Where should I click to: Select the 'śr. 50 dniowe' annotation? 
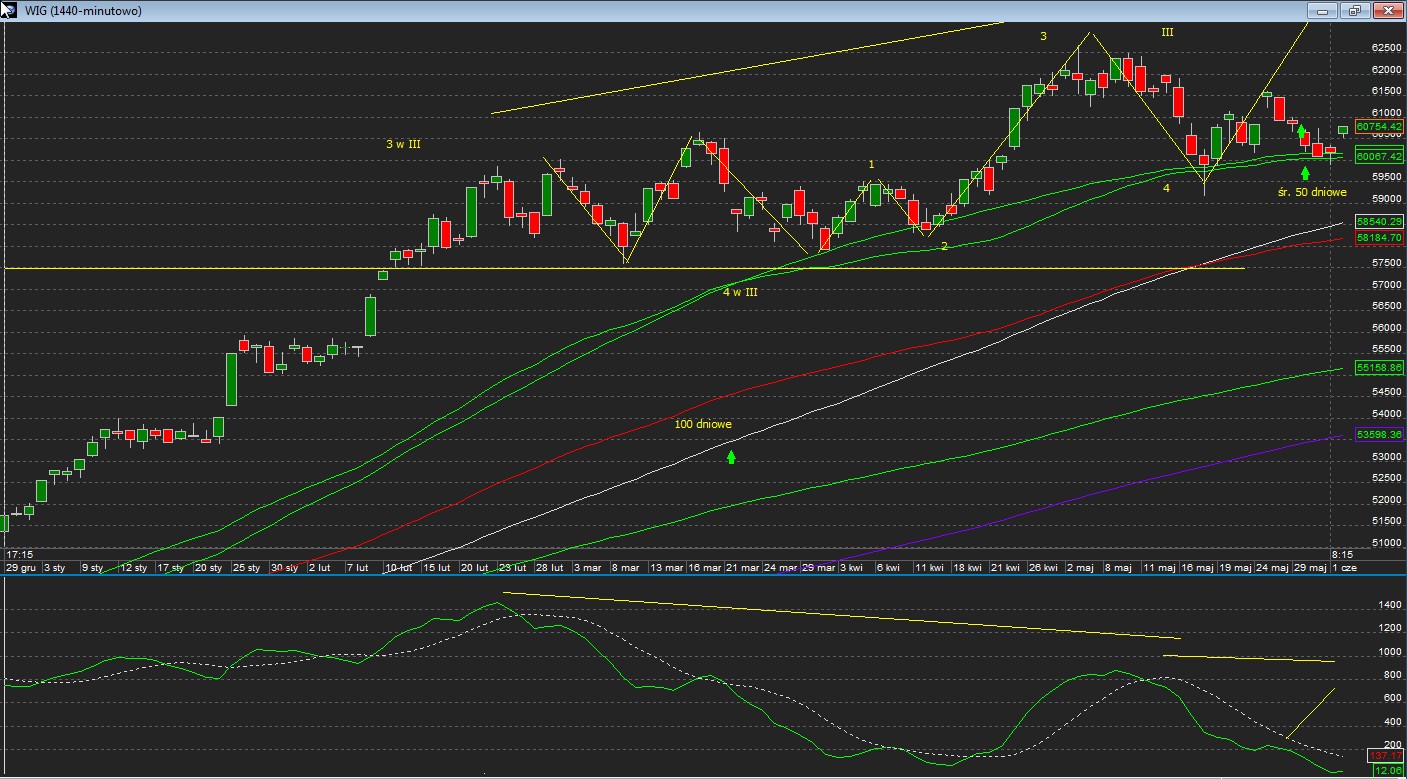click(x=1312, y=192)
